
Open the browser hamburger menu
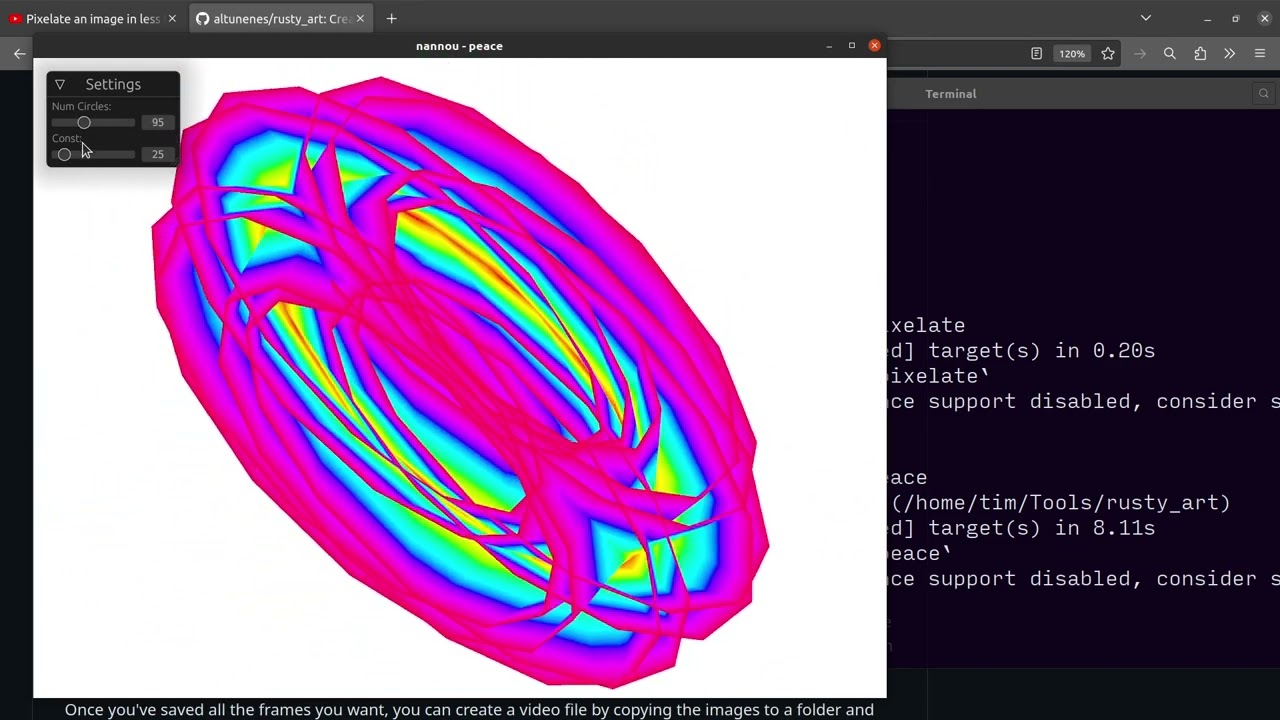coord(1260,53)
